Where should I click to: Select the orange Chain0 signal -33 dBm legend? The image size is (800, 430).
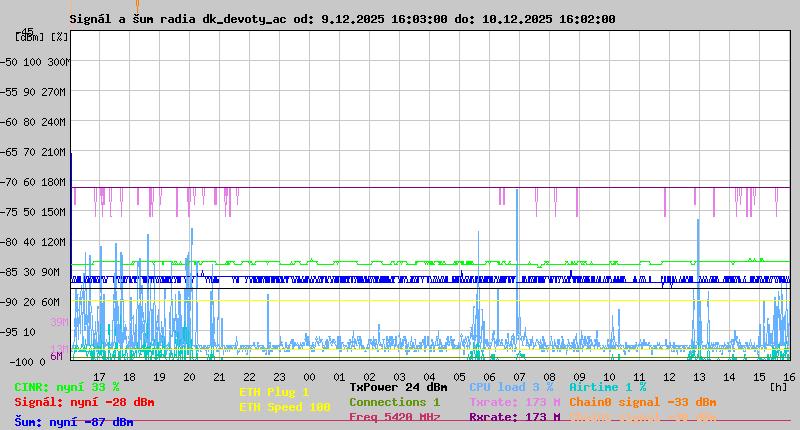coord(642,402)
